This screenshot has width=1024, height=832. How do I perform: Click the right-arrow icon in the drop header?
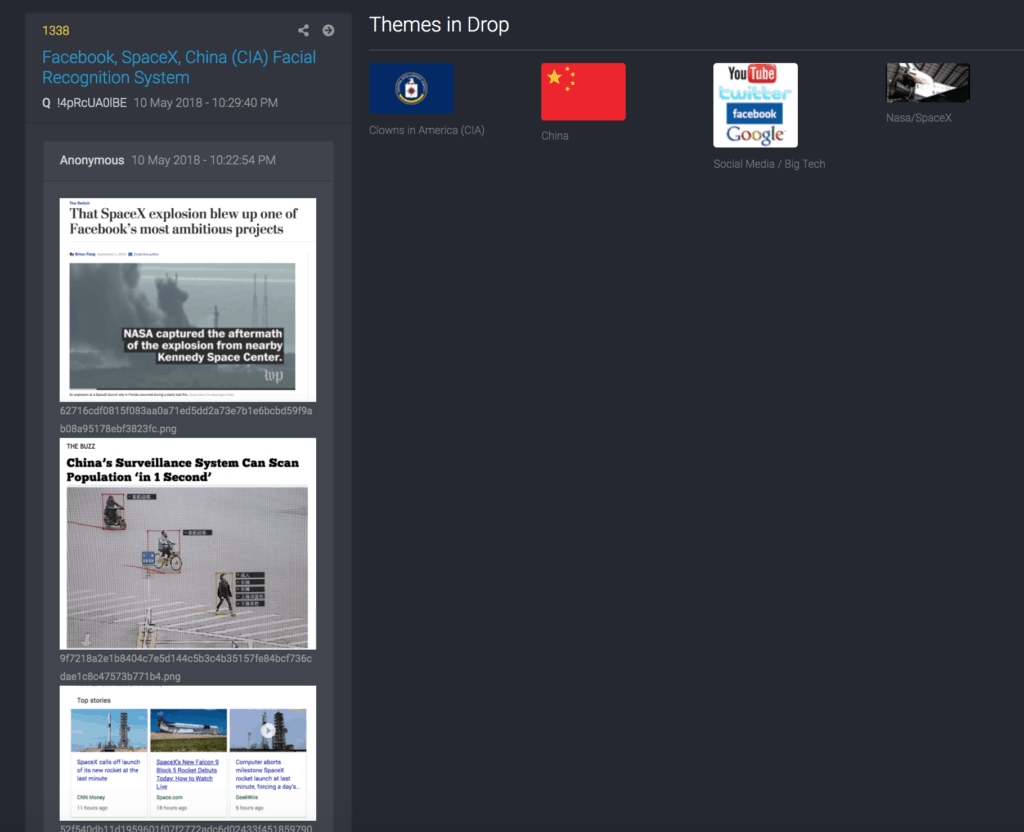coord(328,30)
